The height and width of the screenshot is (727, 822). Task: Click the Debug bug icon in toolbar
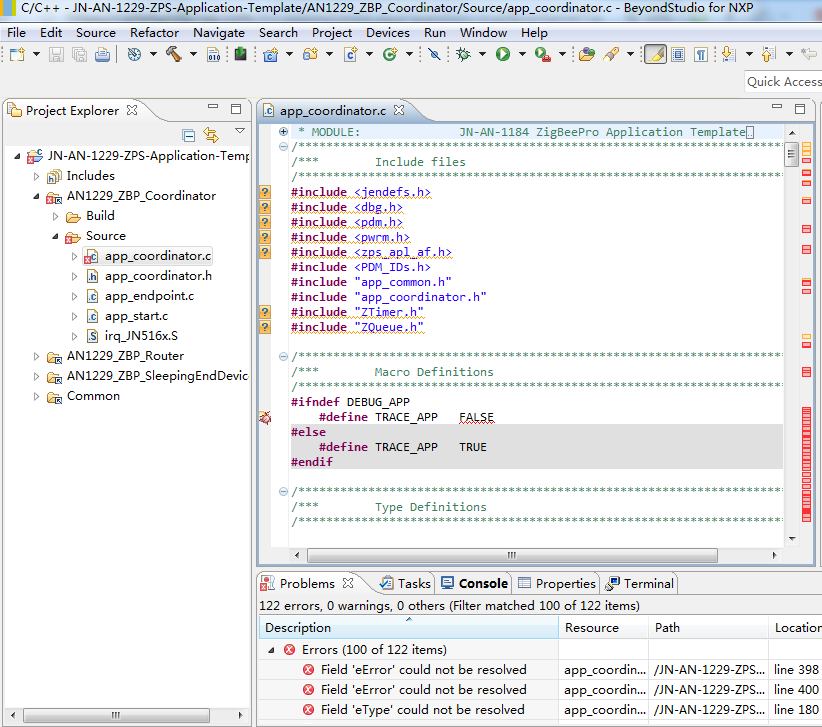pos(463,54)
